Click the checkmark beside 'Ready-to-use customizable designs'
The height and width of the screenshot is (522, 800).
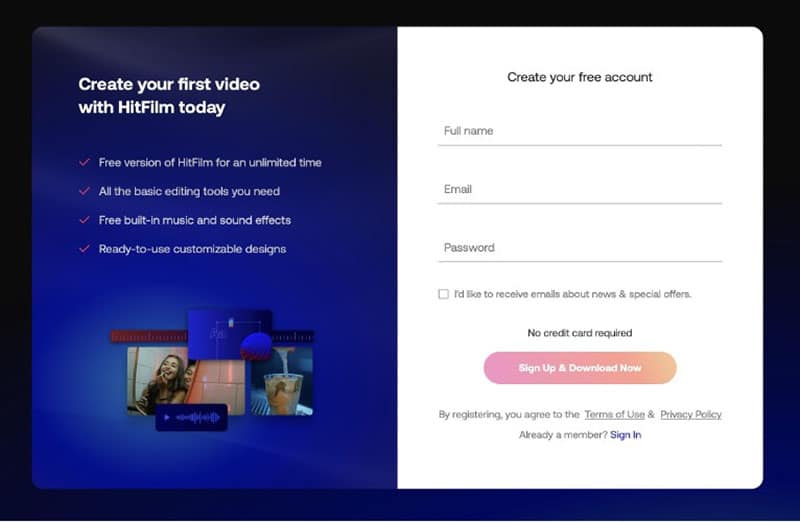[85, 249]
